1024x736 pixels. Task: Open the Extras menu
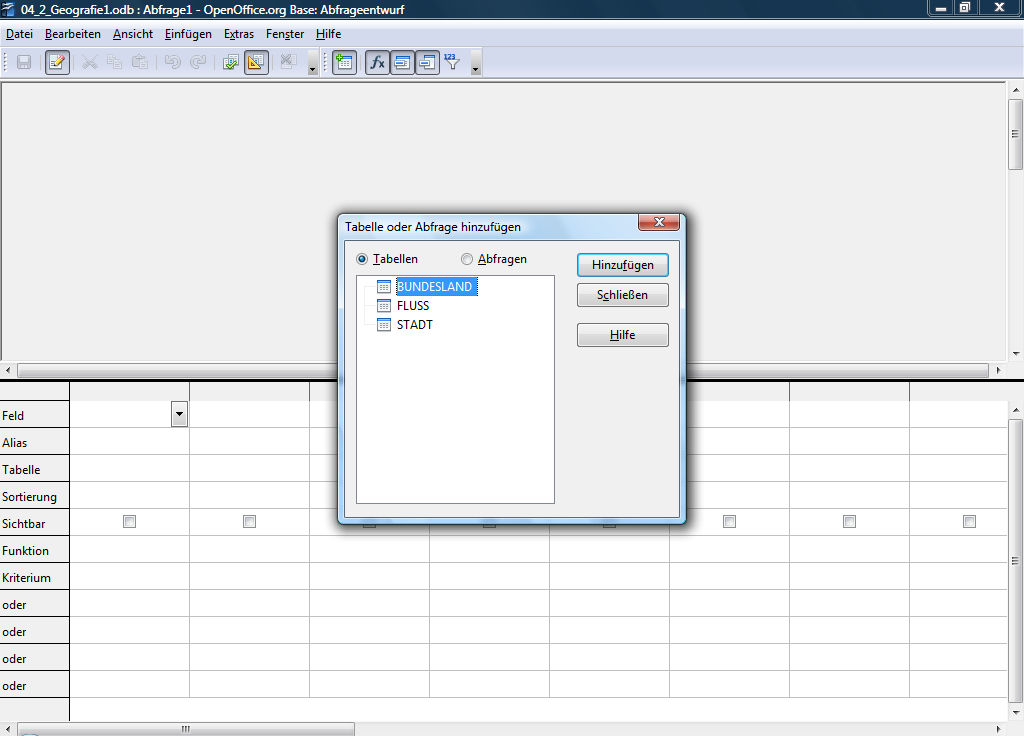coord(239,34)
